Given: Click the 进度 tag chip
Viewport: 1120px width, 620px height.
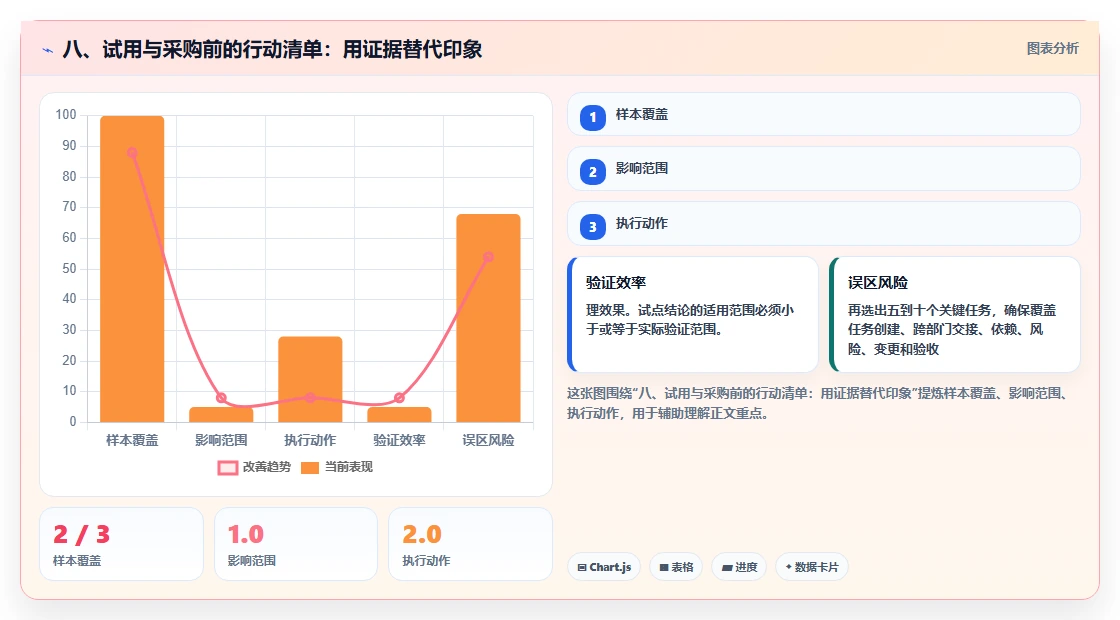Looking at the screenshot, I should pos(739,567).
